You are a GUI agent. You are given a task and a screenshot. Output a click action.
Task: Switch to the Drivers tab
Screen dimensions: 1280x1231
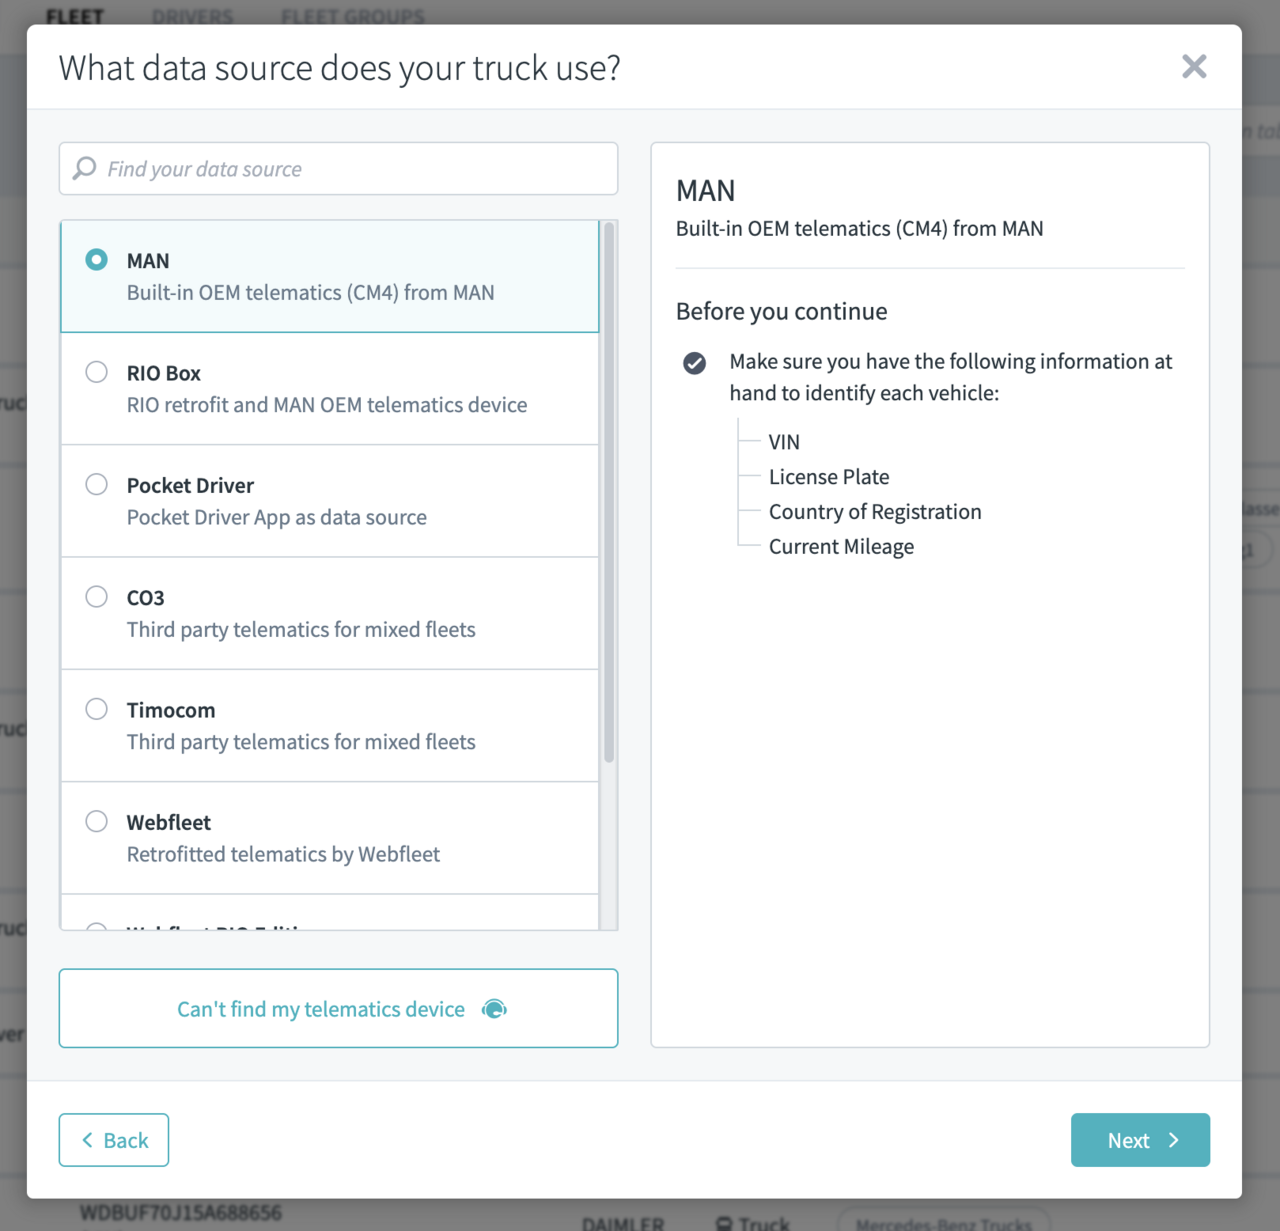(192, 16)
